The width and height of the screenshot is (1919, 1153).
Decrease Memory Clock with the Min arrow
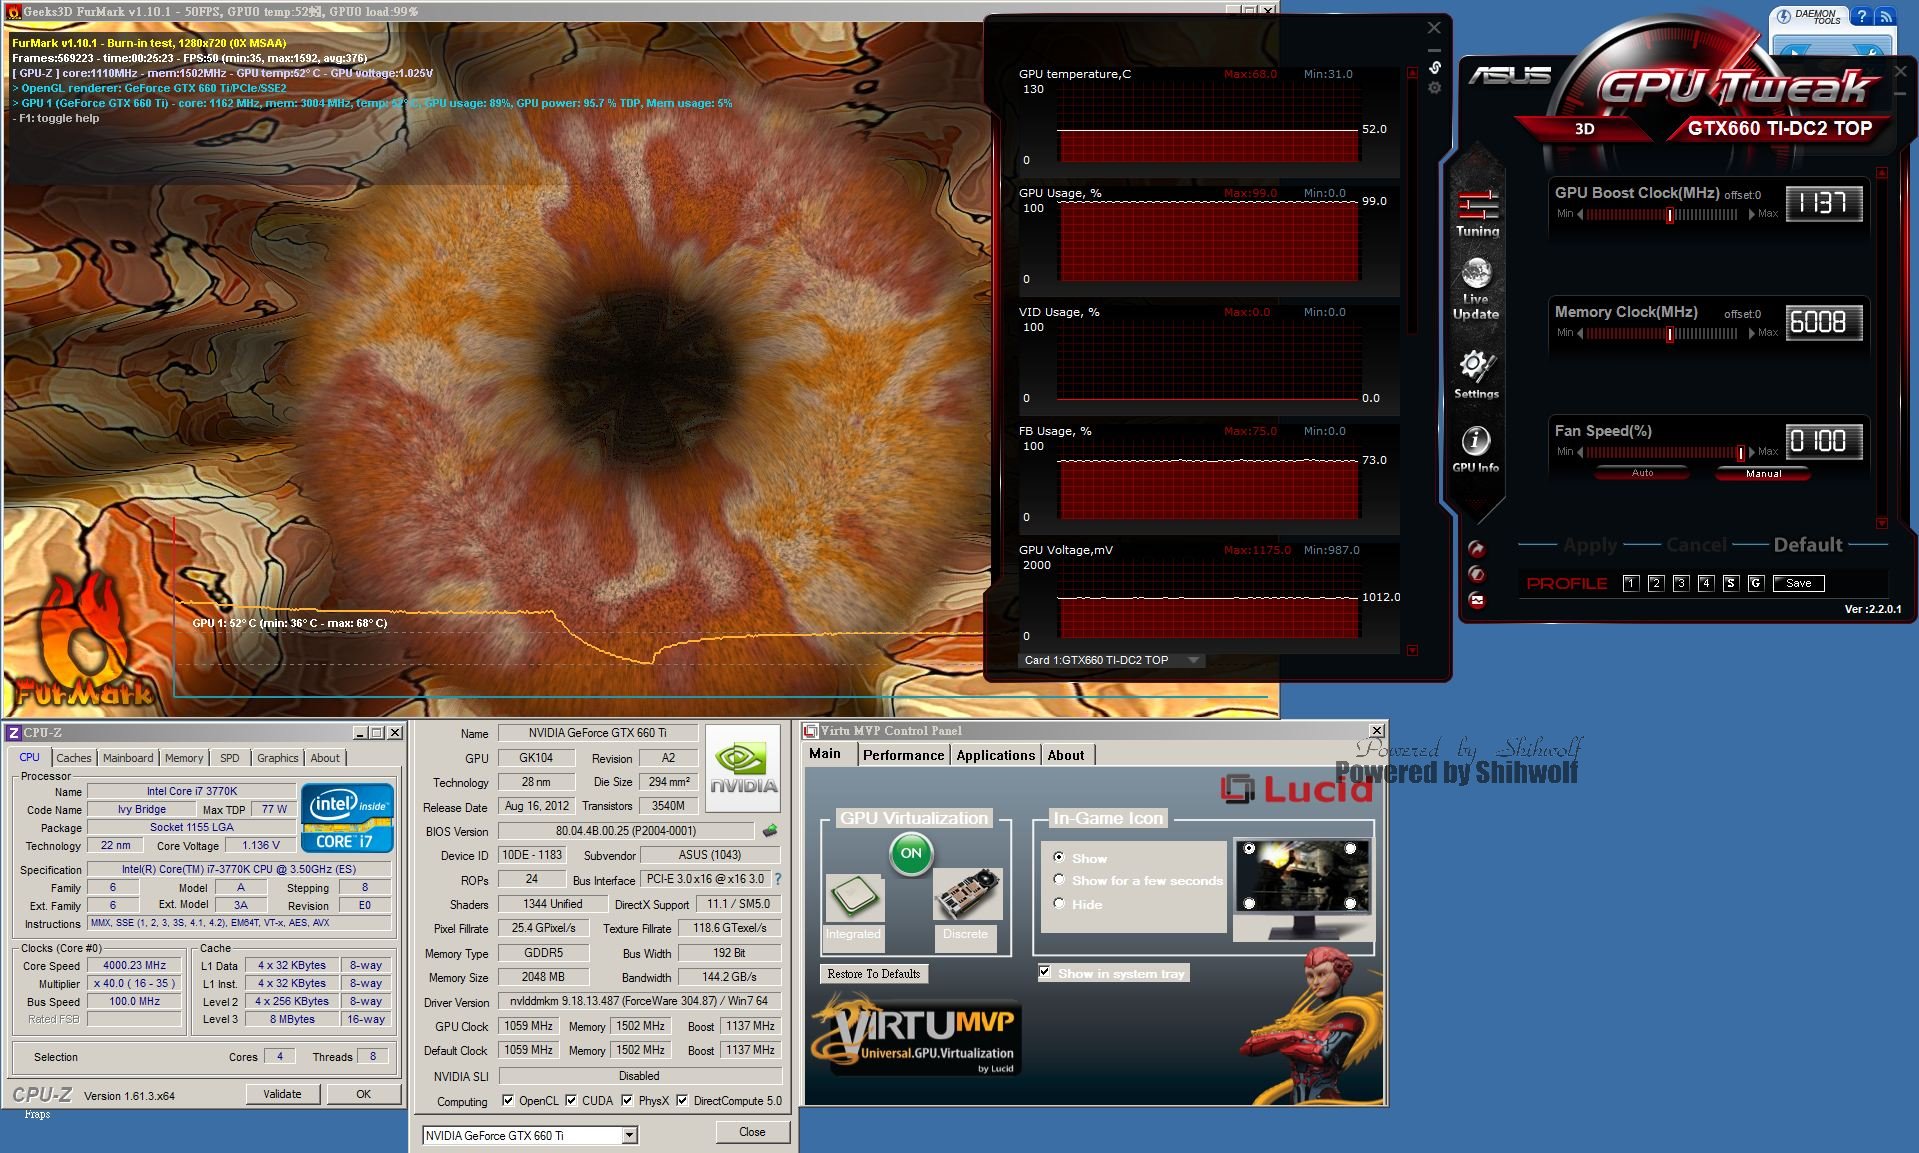pos(1580,334)
